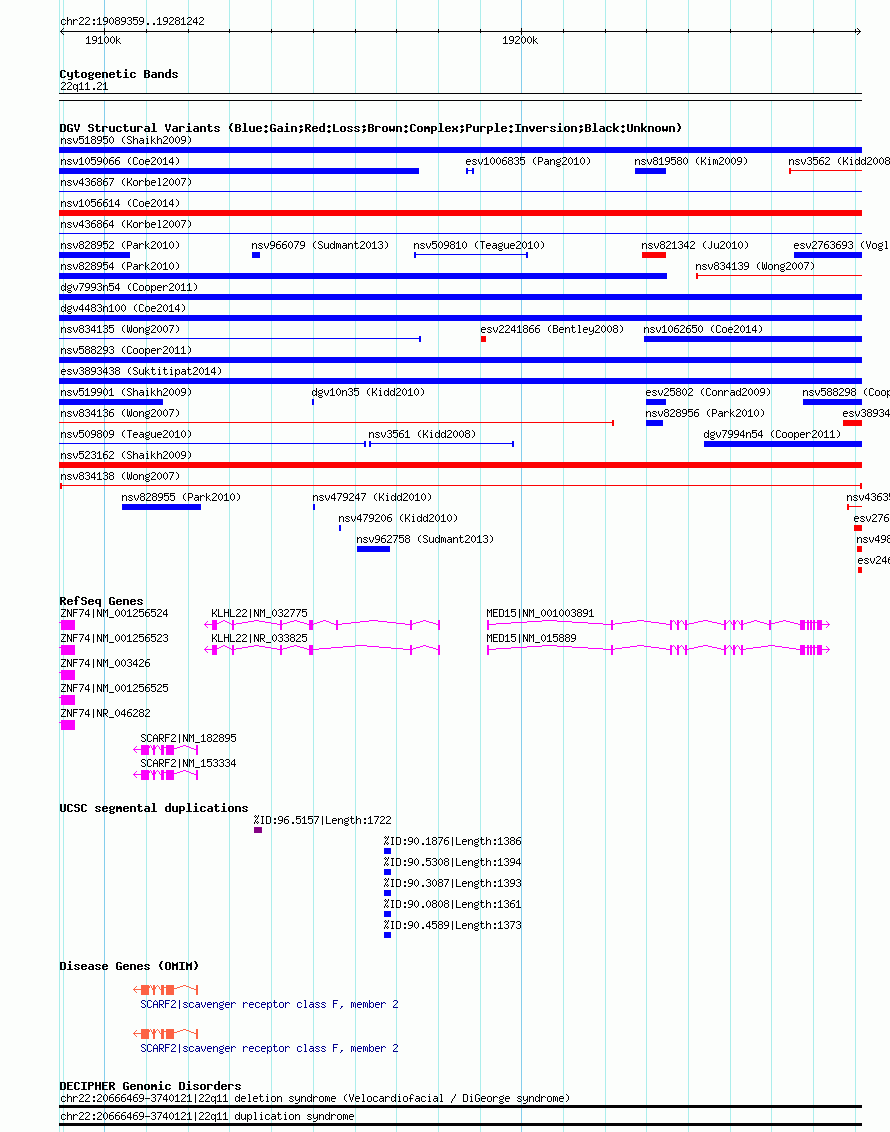Screen dimensions: 890x1132
Task: Click the nsv821342 (Ju2010) label
Action: point(695,245)
